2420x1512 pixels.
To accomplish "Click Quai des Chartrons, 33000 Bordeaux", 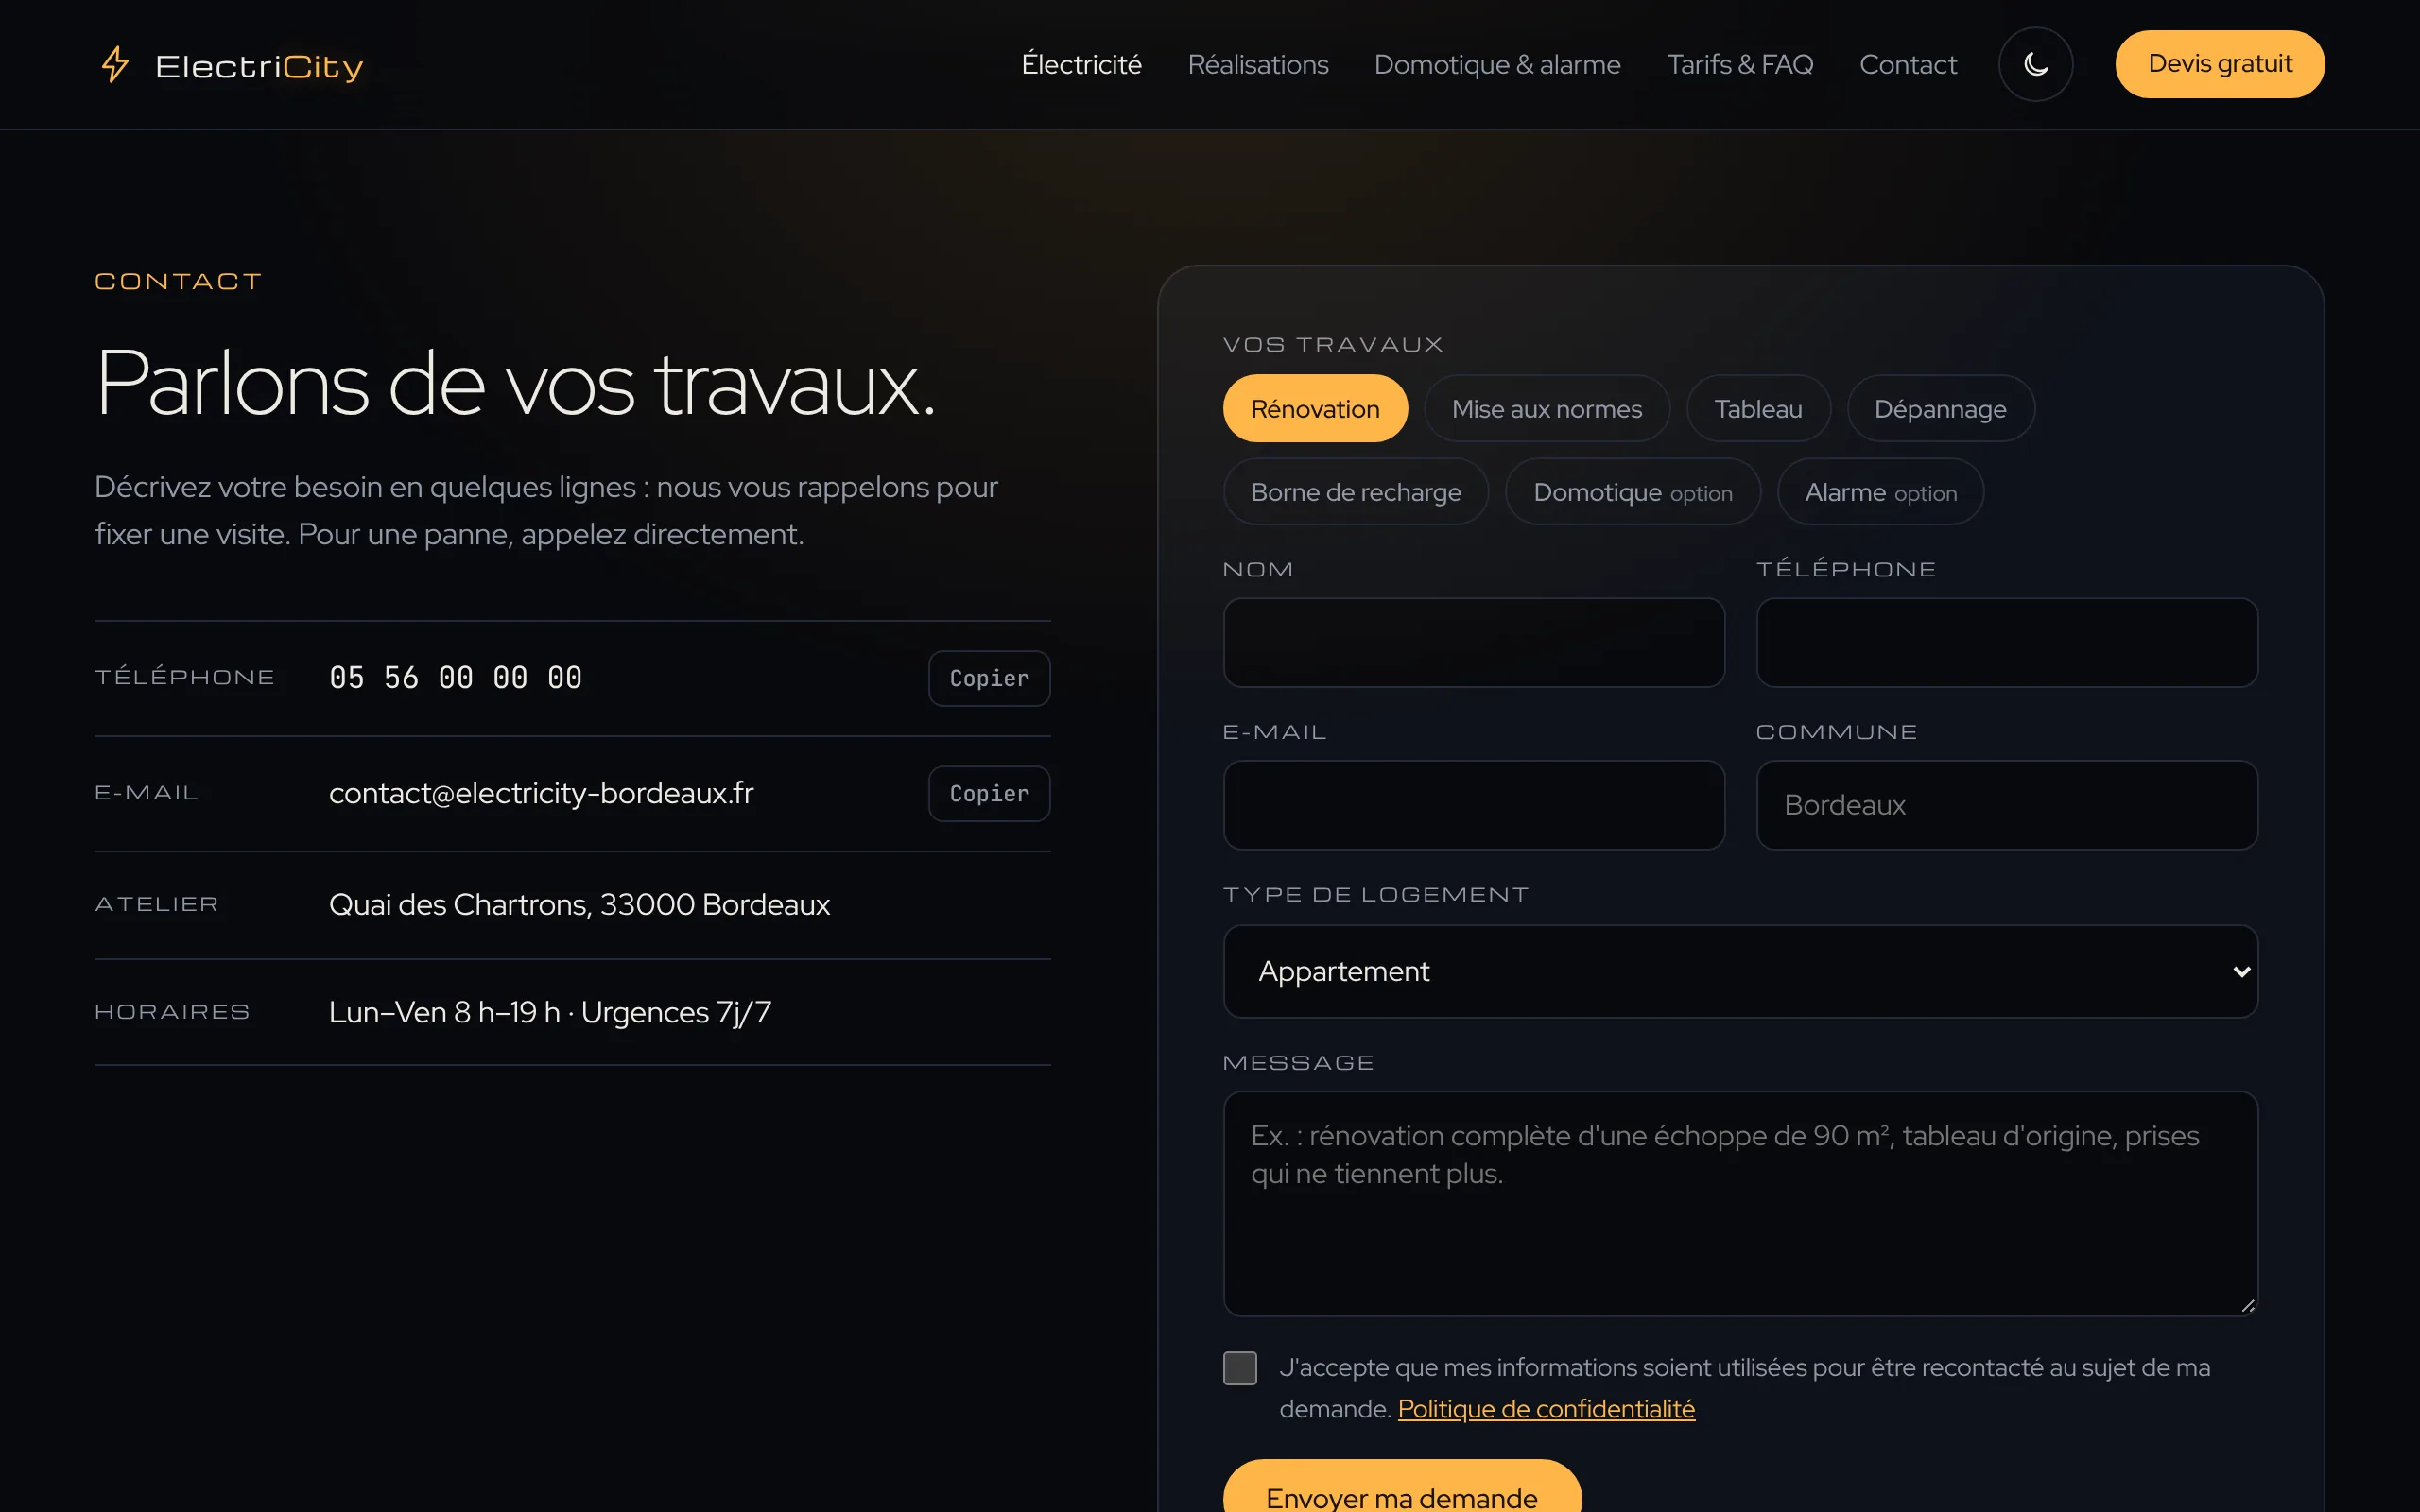I will tap(579, 905).
